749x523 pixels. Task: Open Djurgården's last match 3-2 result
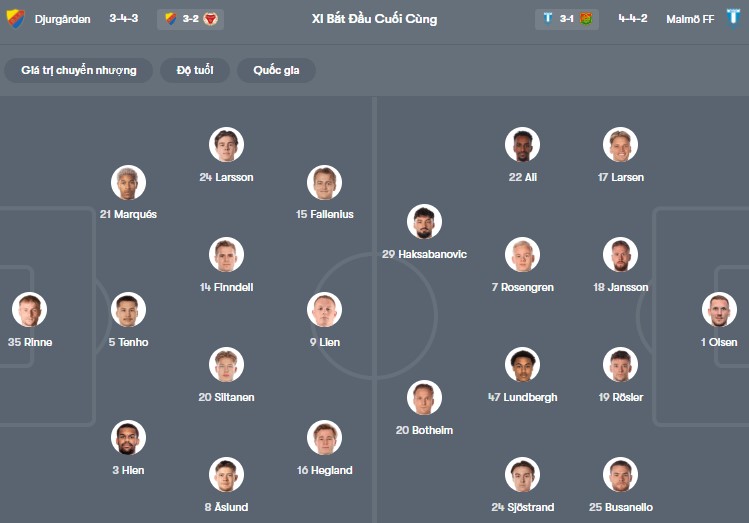click(x=190, y=19)
